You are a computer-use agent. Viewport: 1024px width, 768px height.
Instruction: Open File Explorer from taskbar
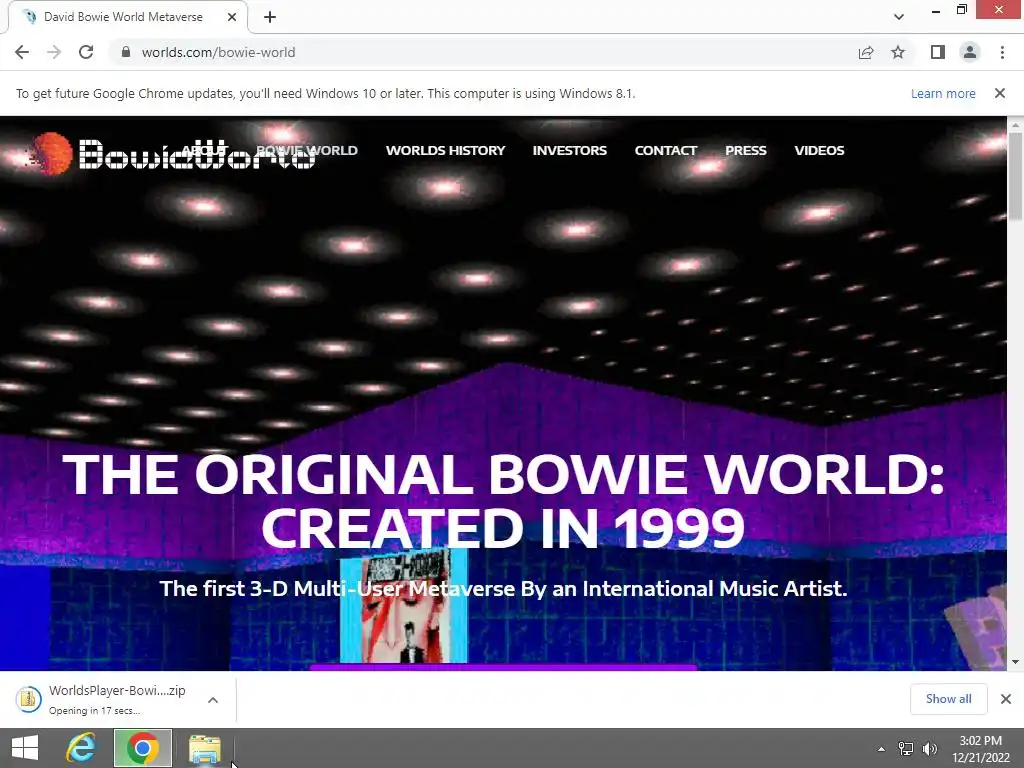coord(205,748)
